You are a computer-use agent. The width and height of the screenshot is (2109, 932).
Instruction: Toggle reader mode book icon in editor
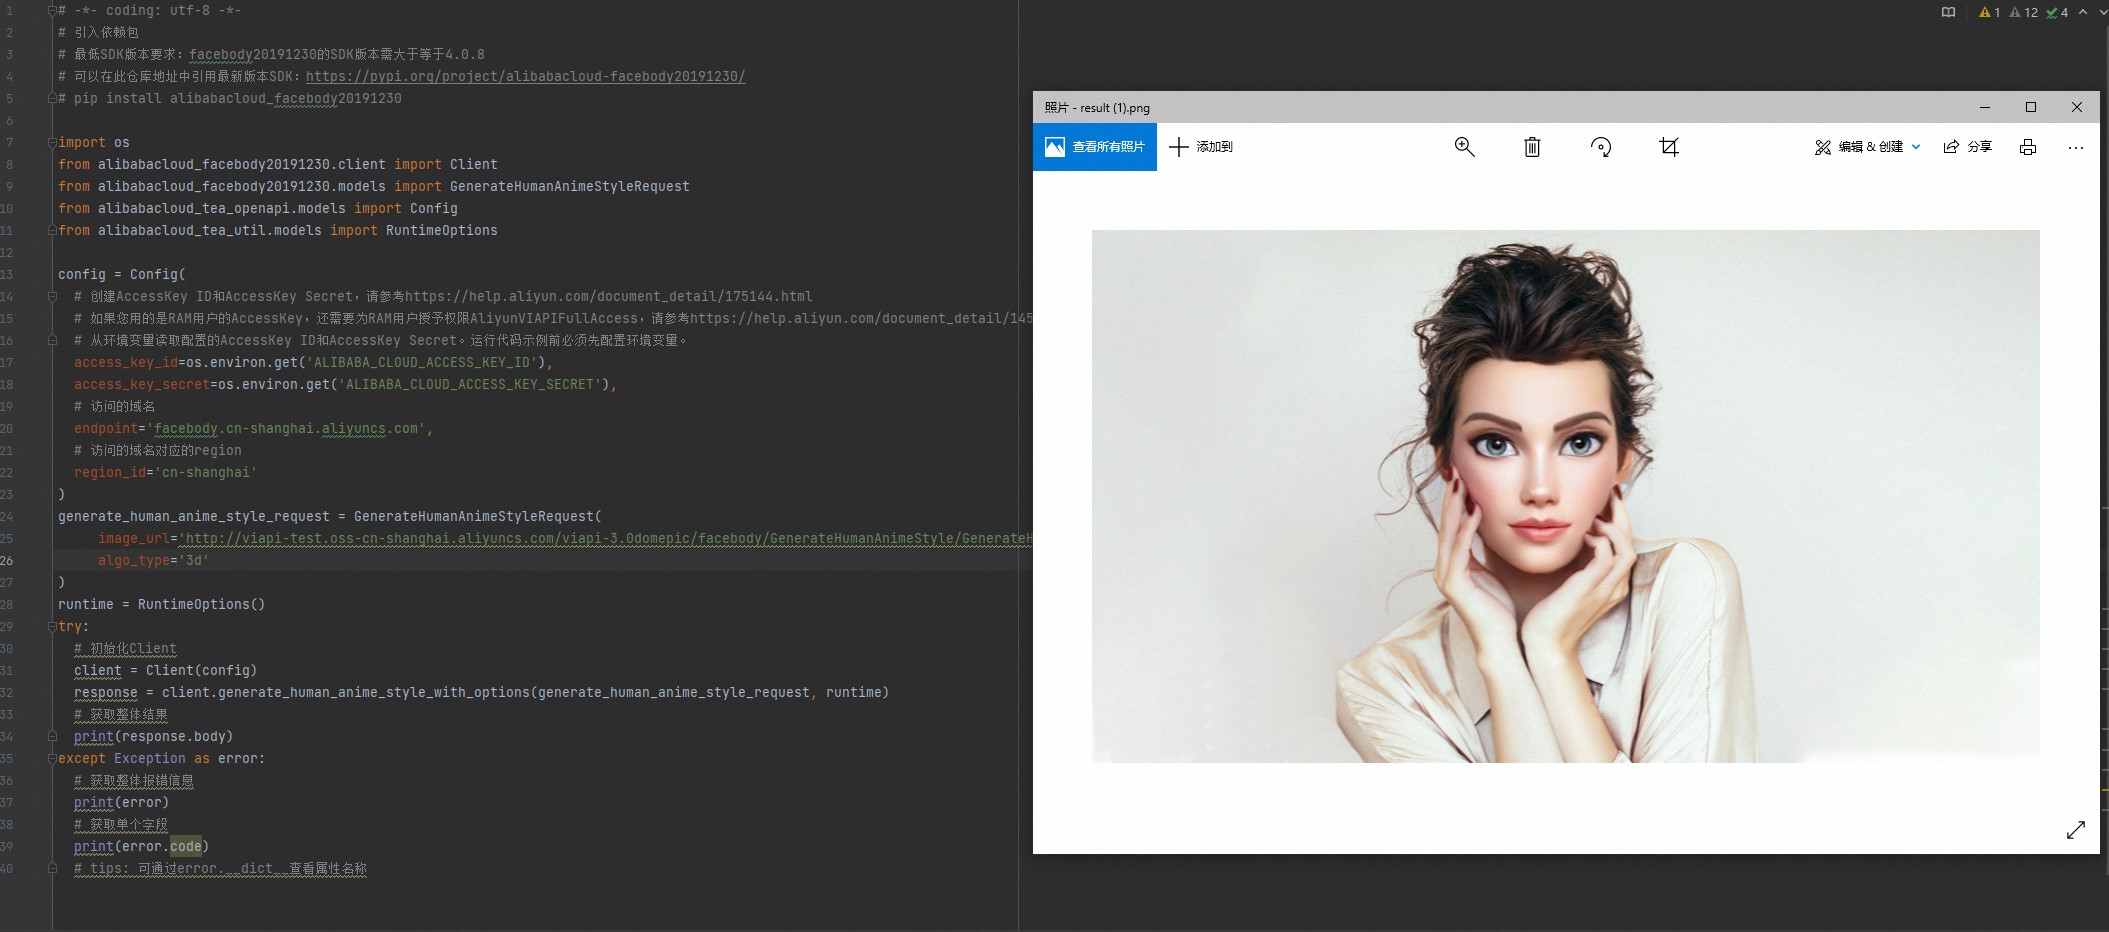coord(1948,12)
